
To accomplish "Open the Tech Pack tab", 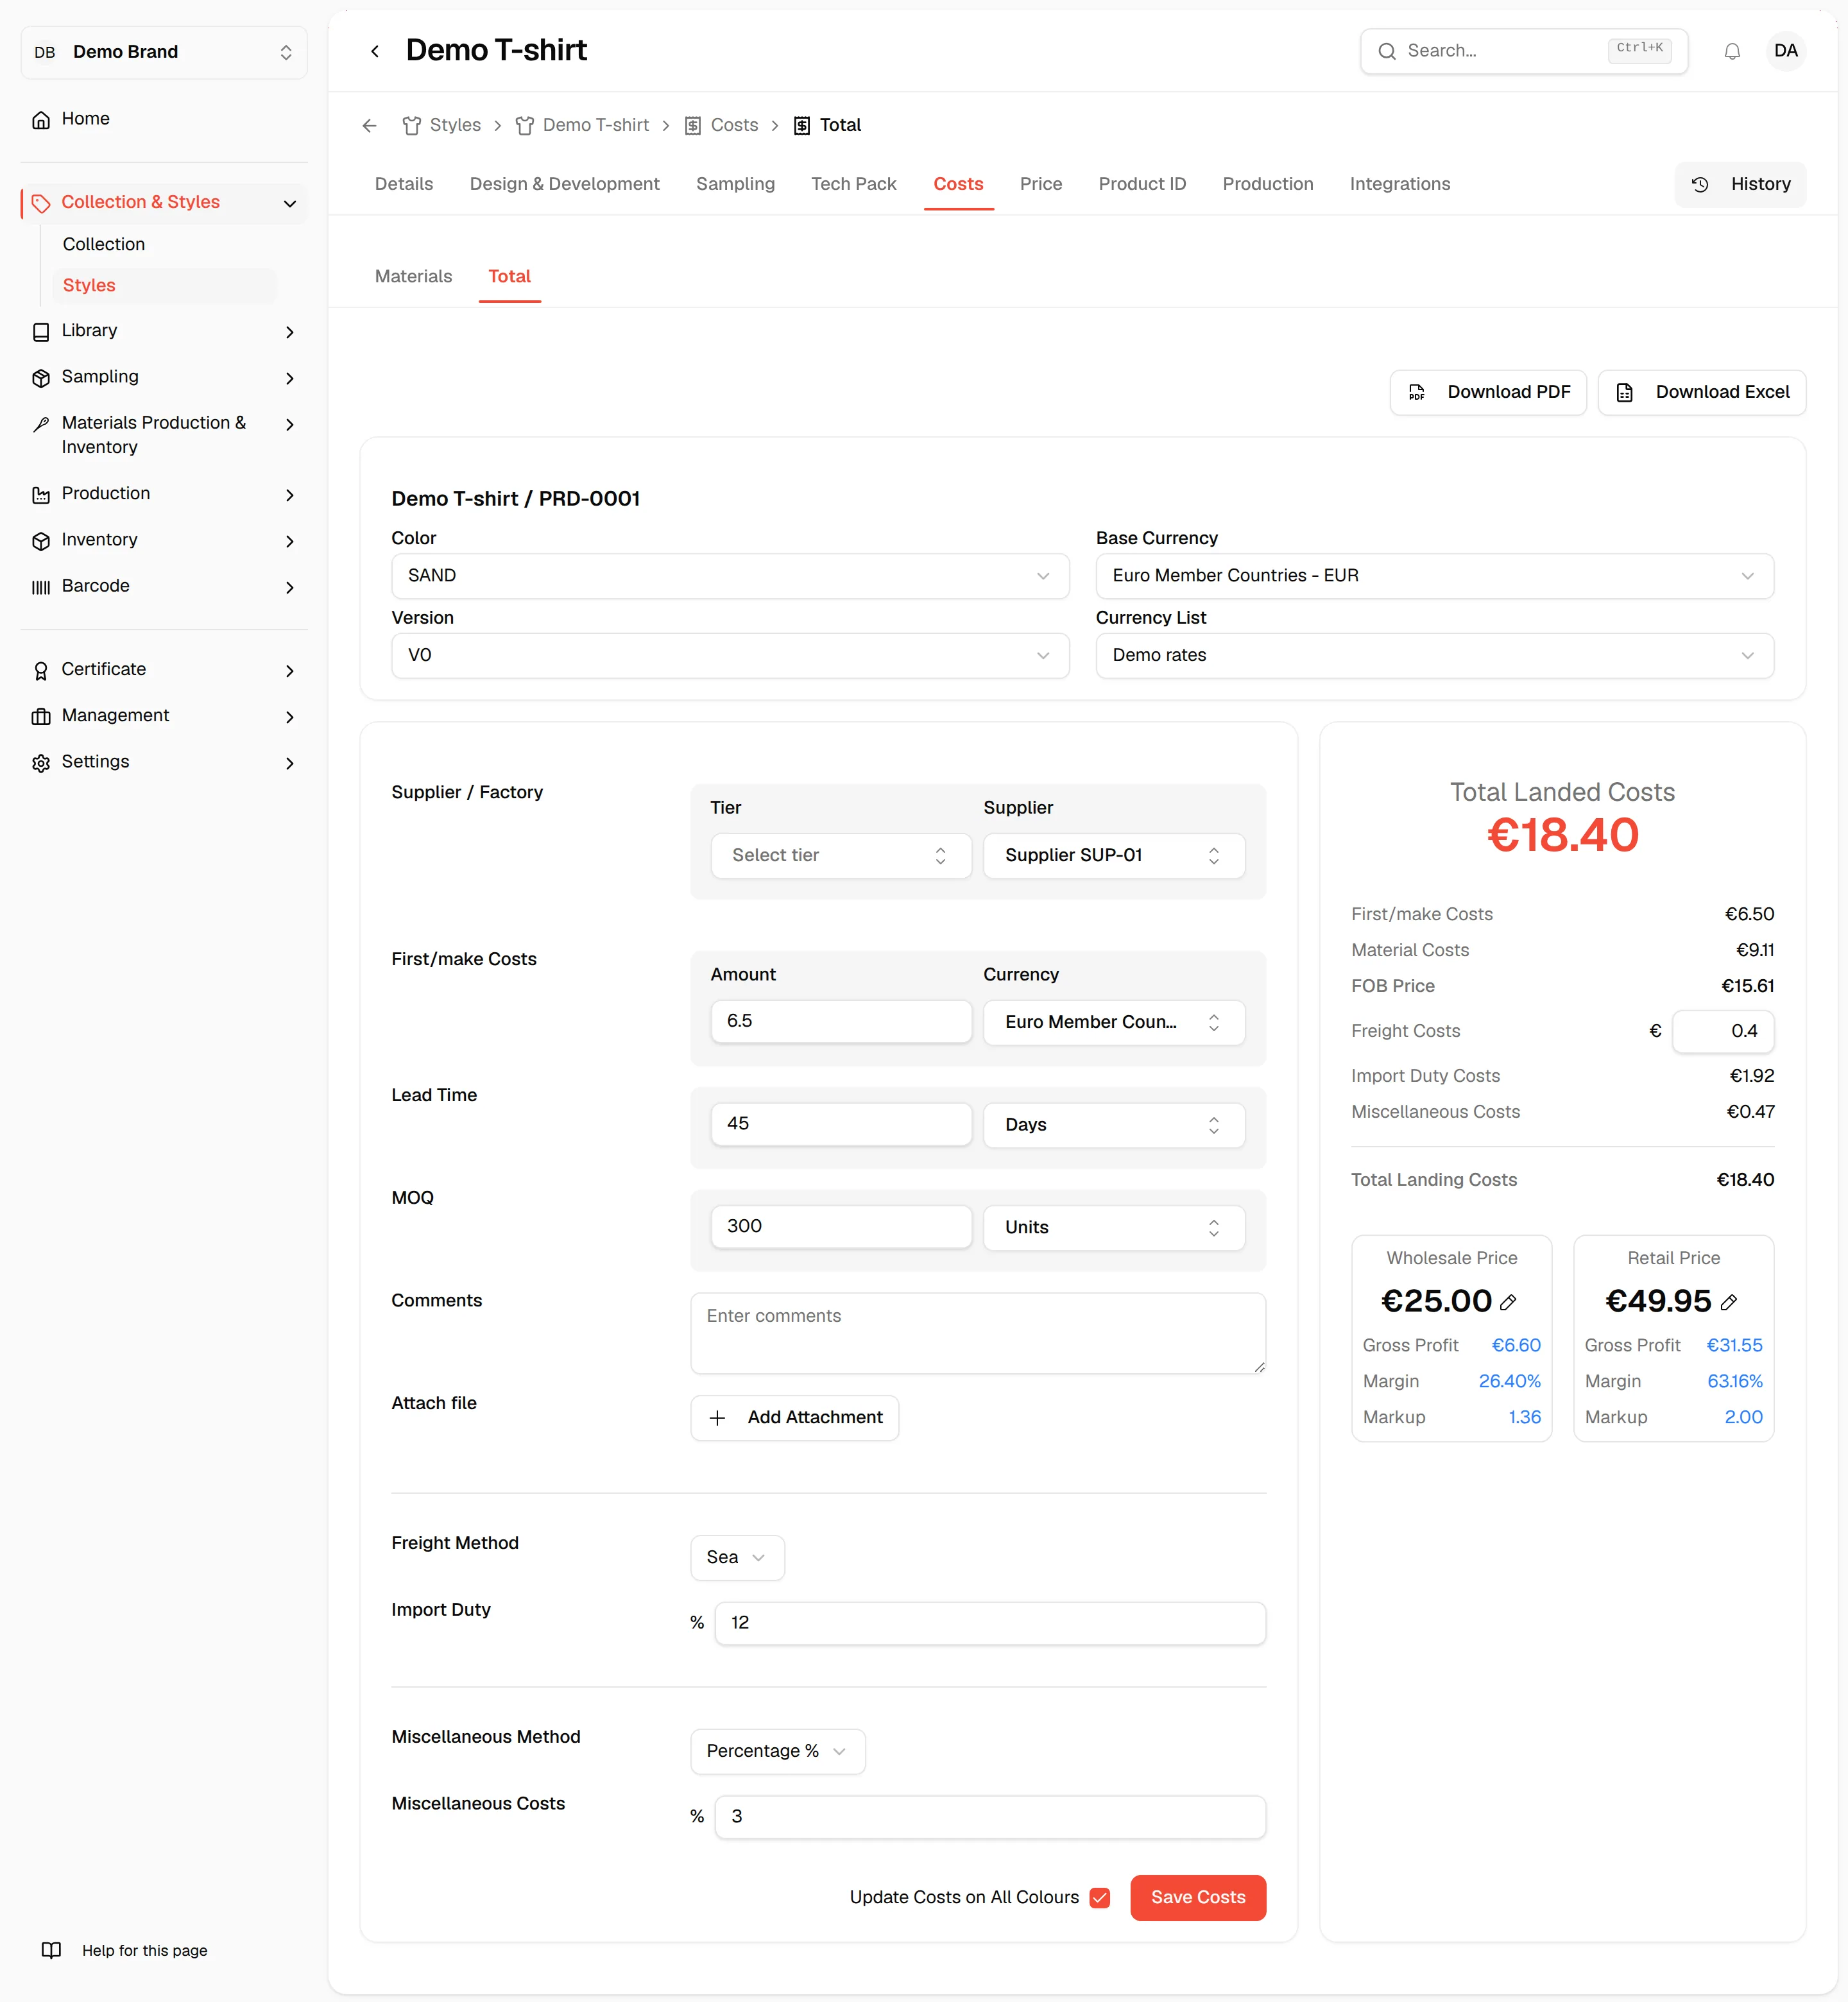I will pyautogui.click(x=853, y=184).
